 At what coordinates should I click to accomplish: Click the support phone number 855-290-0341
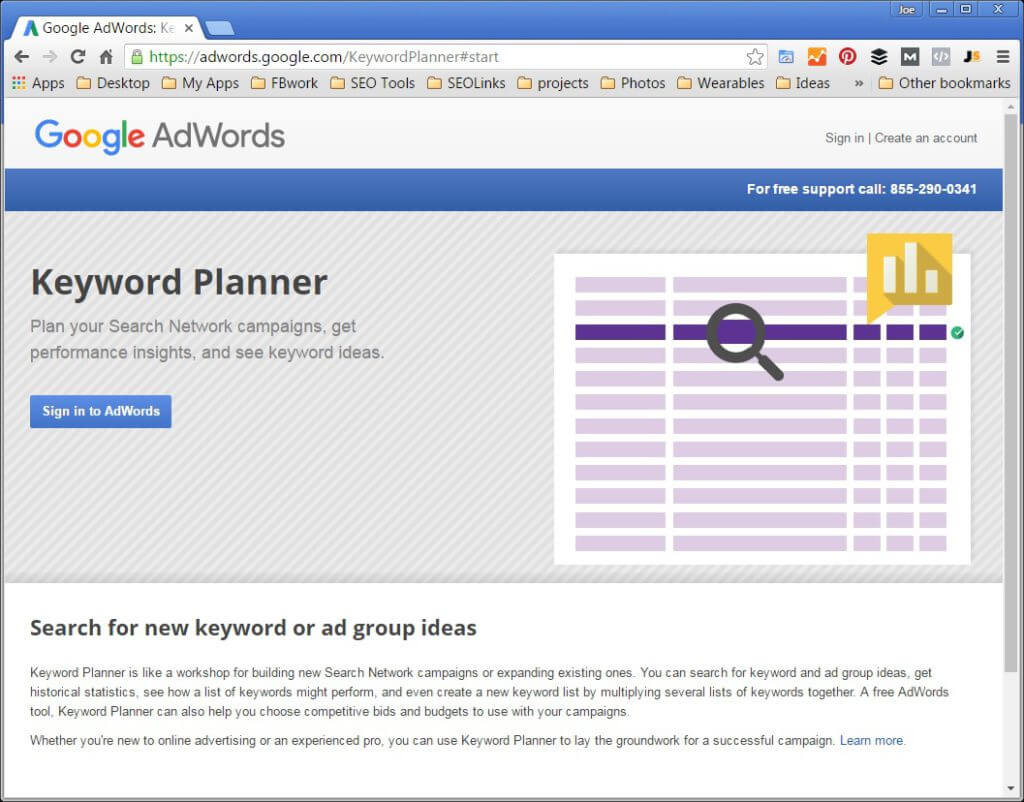click(x=933, y=189)
